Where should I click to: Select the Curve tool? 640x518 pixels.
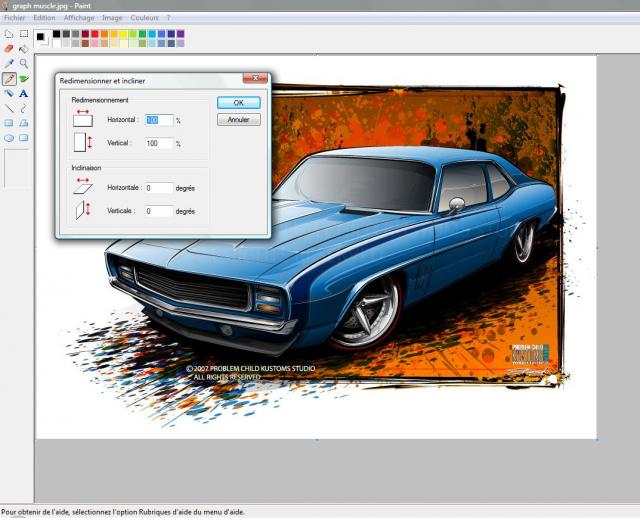click(x=24, y=108)
